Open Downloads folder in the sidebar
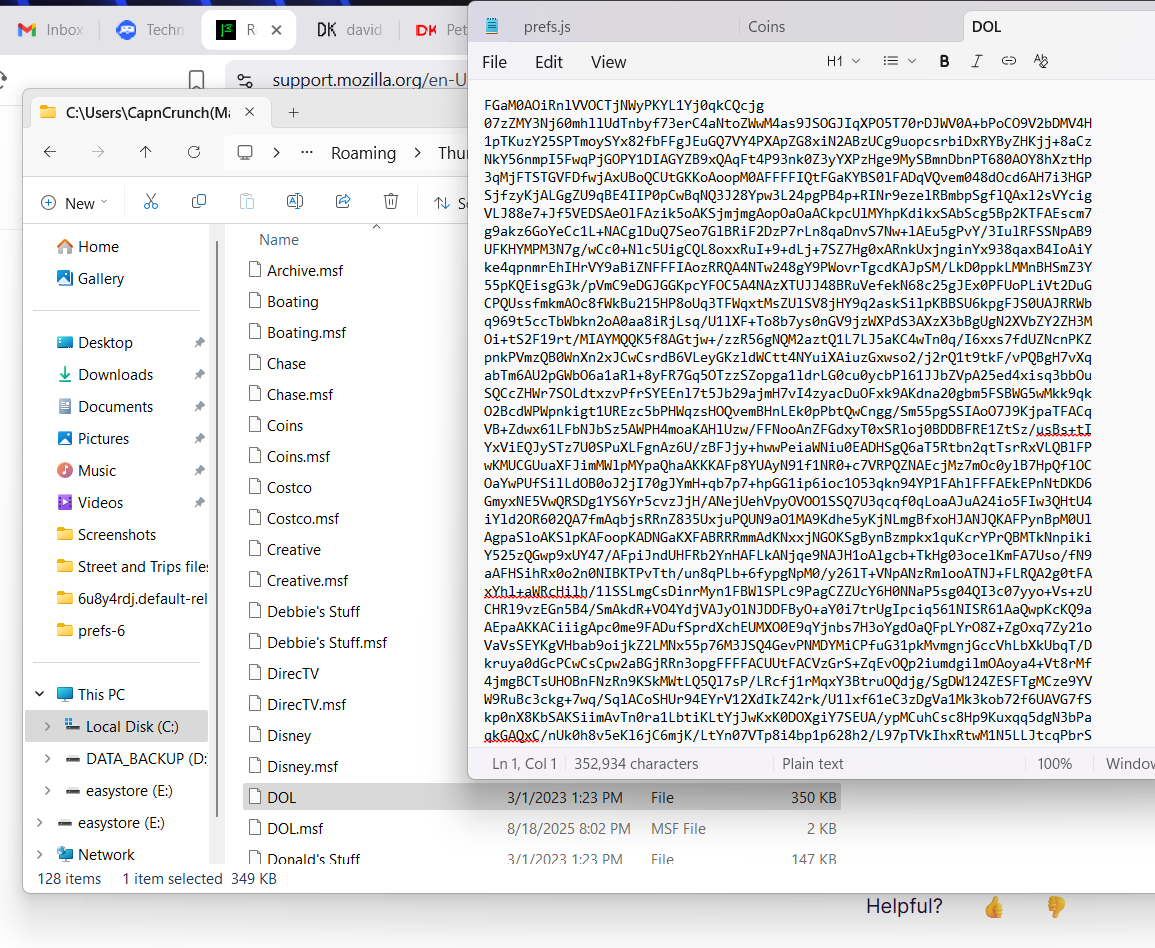Viewport: 1155px width, 948px height. tap(115, 374)
